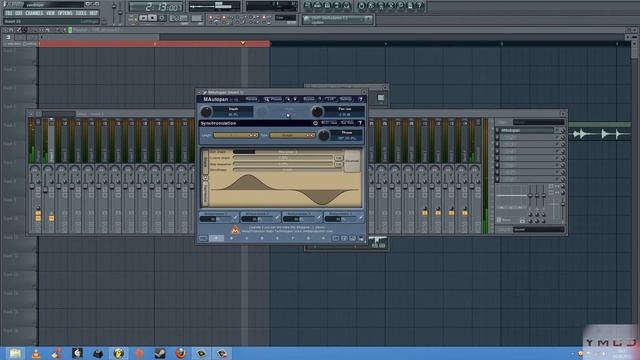Adjust the Smoothness slider

pos(288,169)
